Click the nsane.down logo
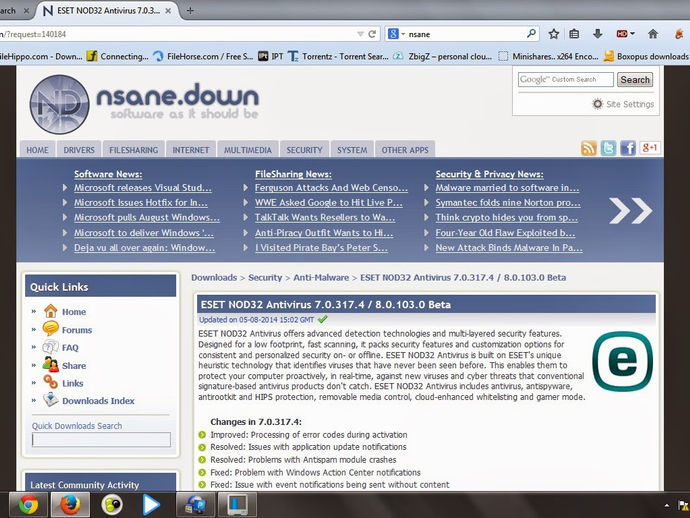The height and width of the screenshot is (518, 690). pyautogui.click(x=145, y=104)
